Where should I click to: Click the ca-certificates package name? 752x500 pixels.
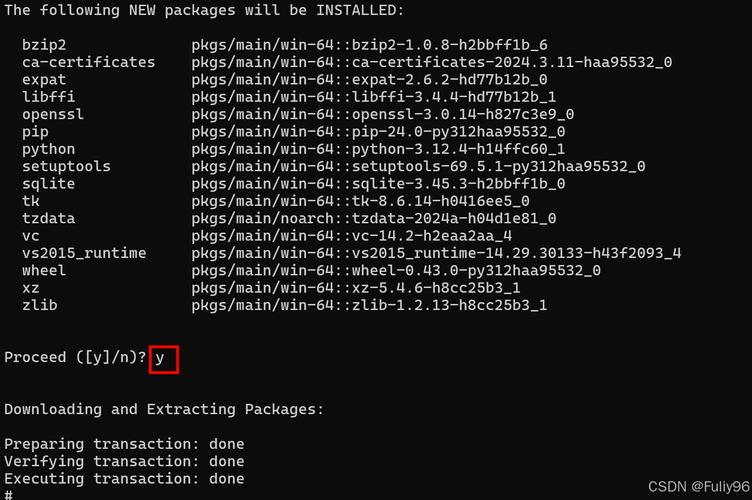(88, 62)
